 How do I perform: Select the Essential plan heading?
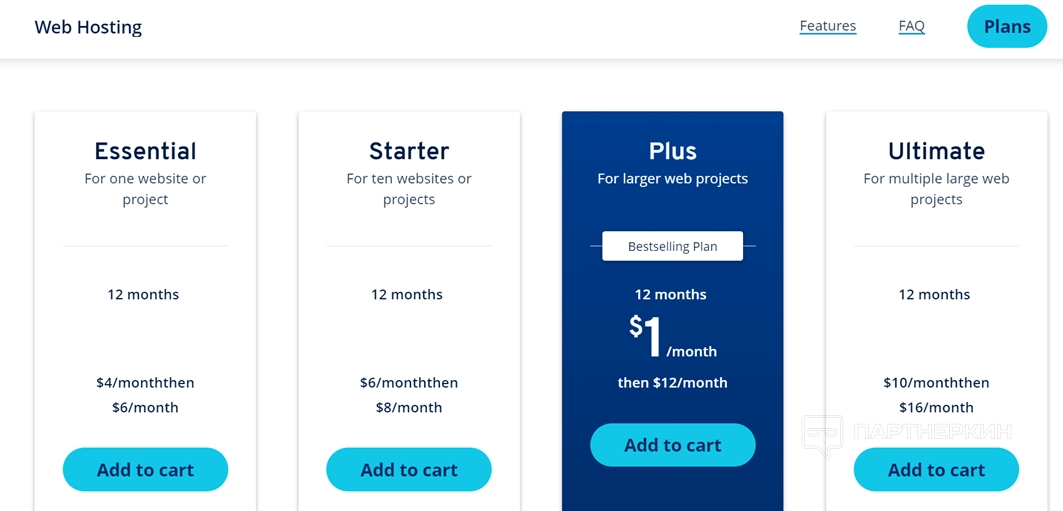[145, 151]
